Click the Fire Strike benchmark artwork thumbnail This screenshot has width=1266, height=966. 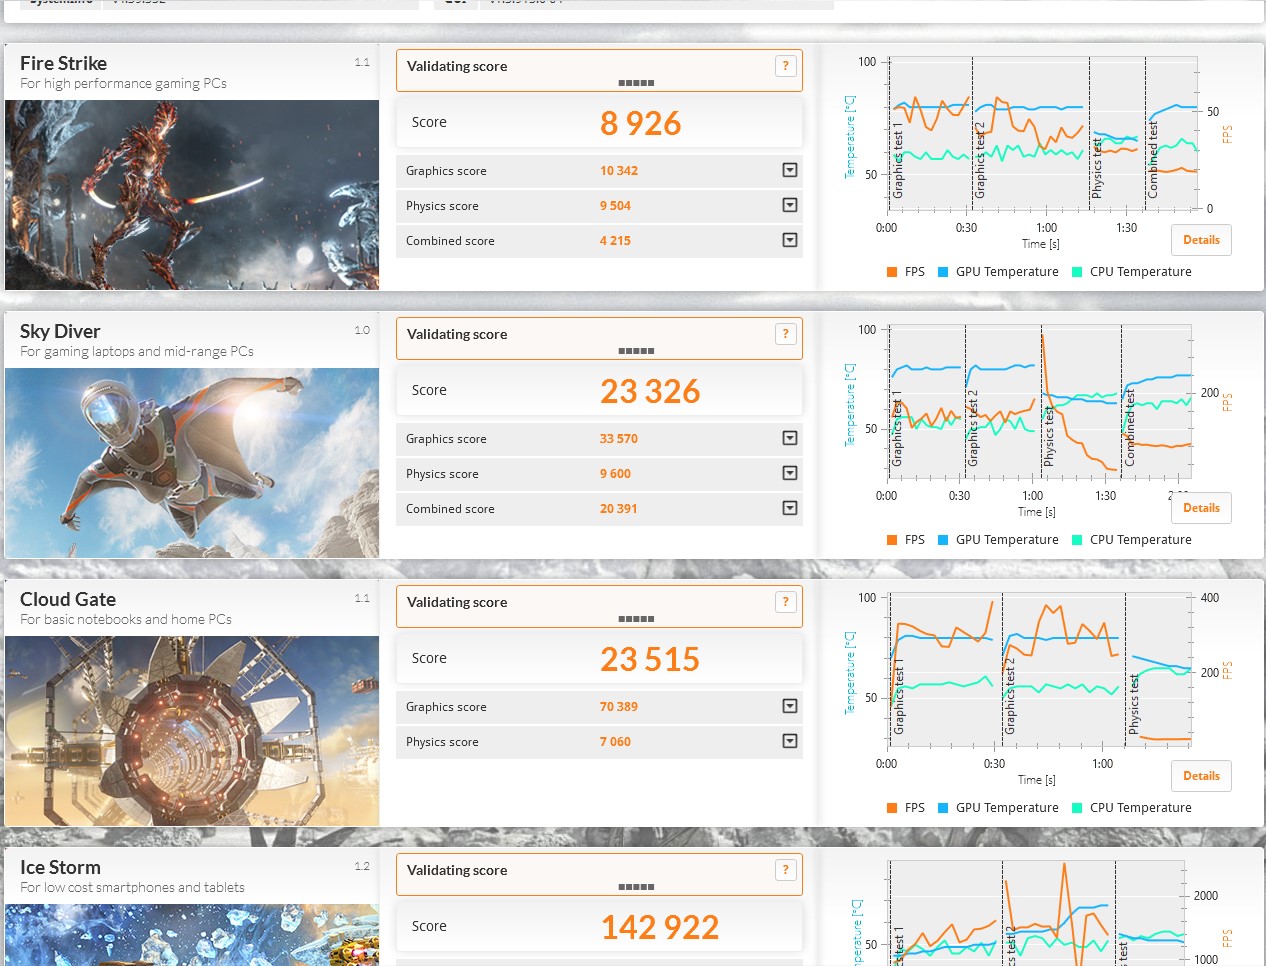point(192,195)
